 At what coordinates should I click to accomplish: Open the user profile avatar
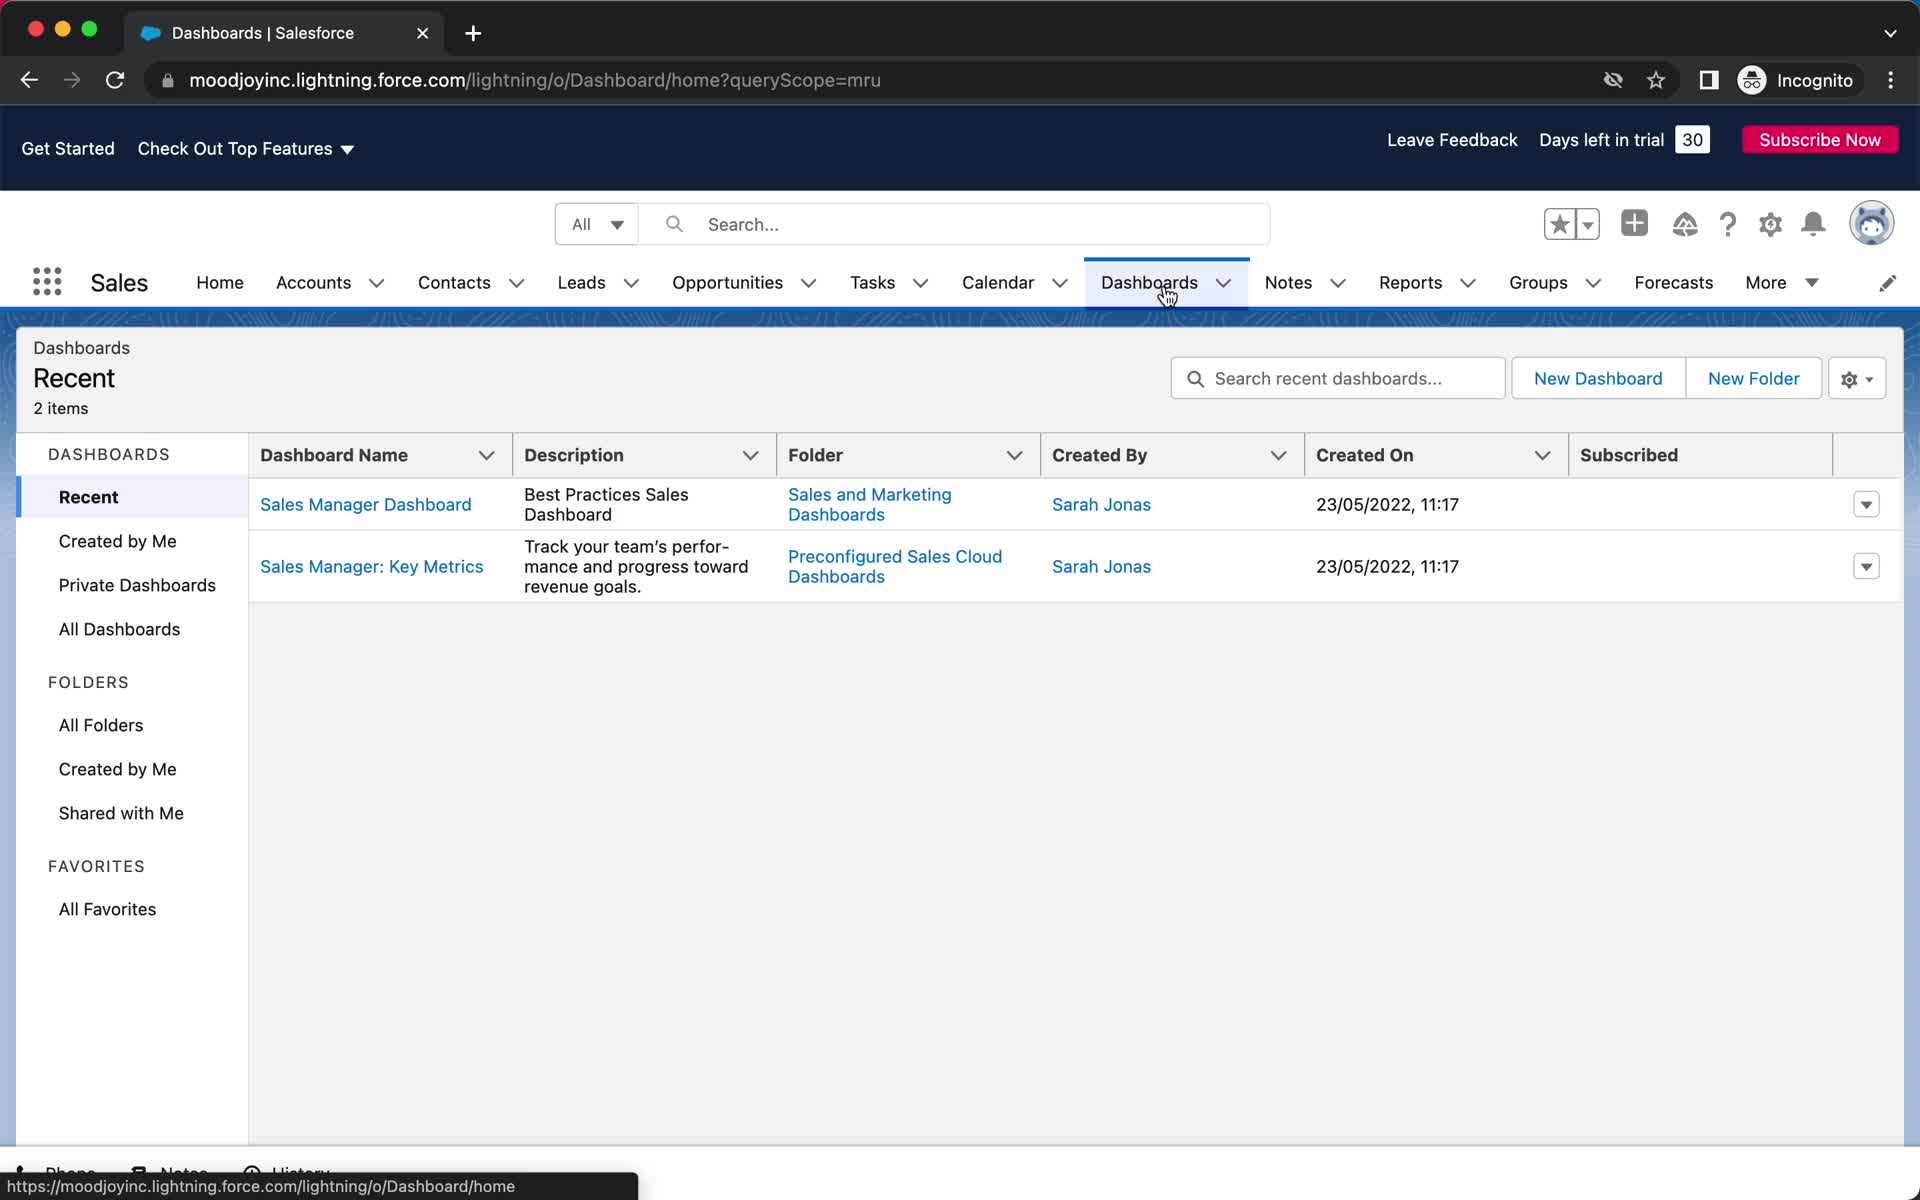click(1871, 223)
